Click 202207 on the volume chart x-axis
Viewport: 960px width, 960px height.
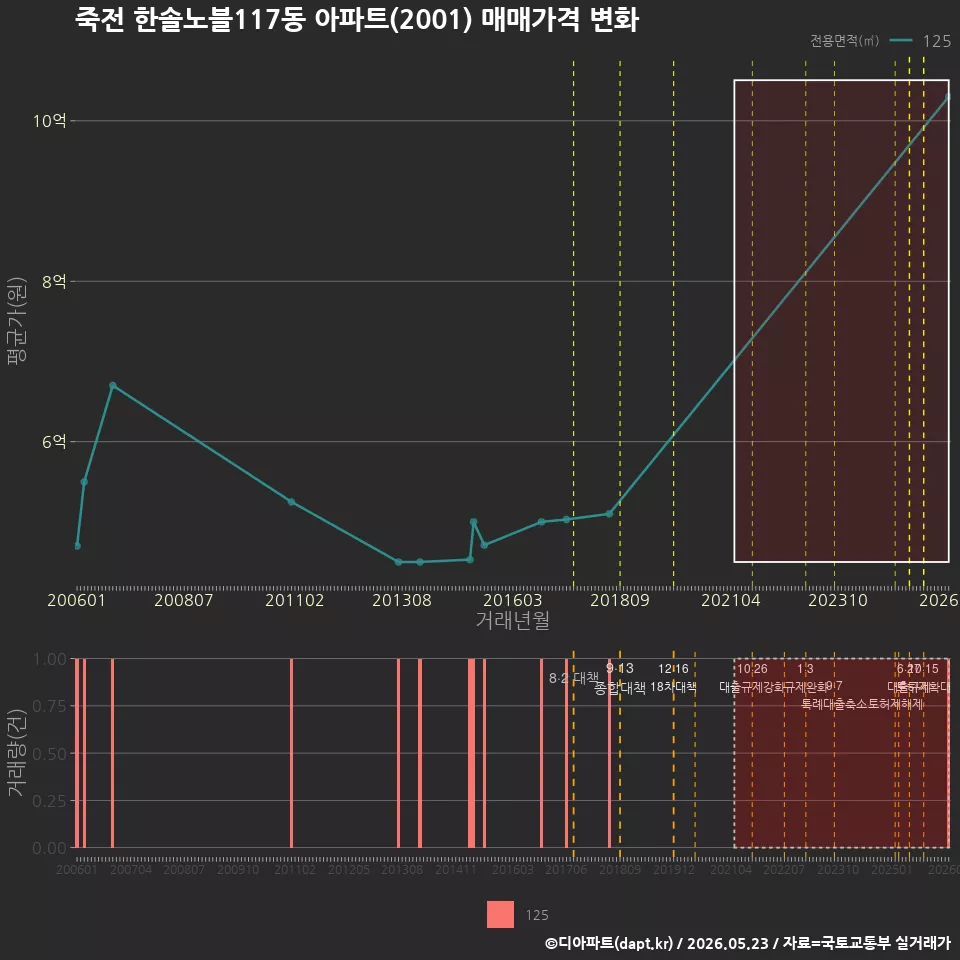784,869
